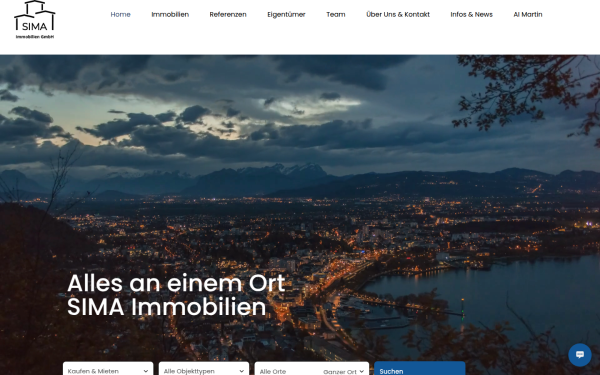Open the Team page
Screen dimensions: 600x375
pos(336,15)
